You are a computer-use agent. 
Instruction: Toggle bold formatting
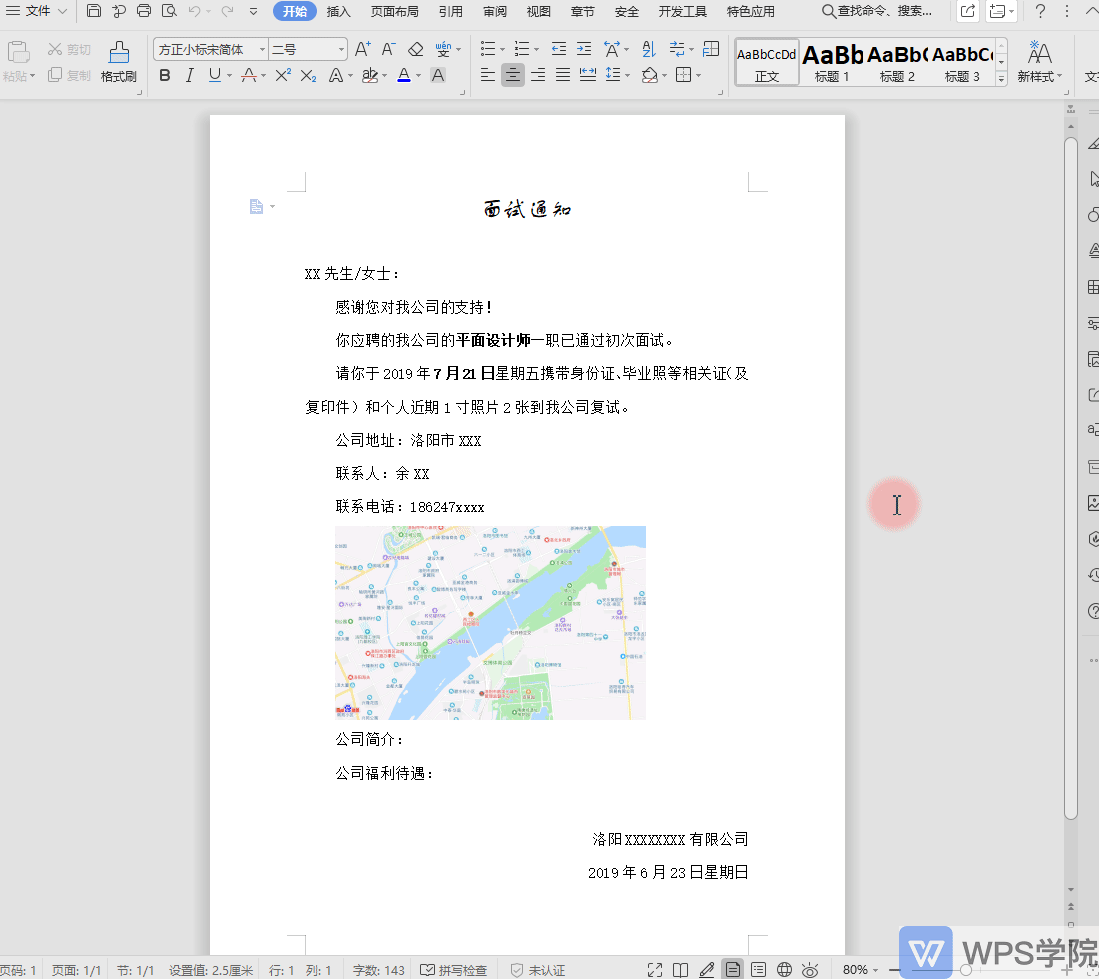point(165,75)
